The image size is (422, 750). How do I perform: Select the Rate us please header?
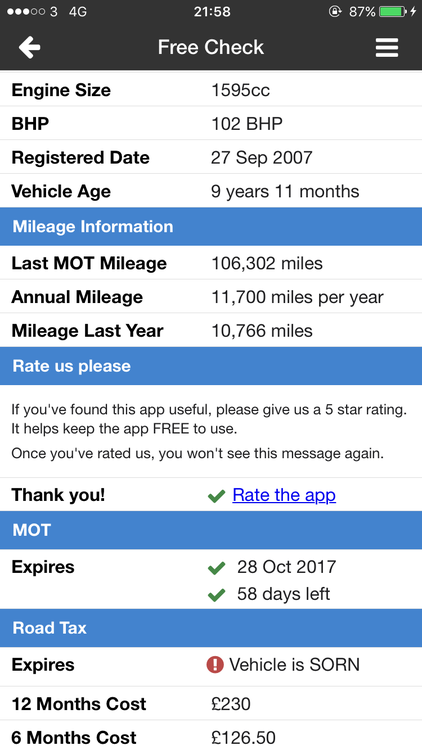tap(211, 366)
